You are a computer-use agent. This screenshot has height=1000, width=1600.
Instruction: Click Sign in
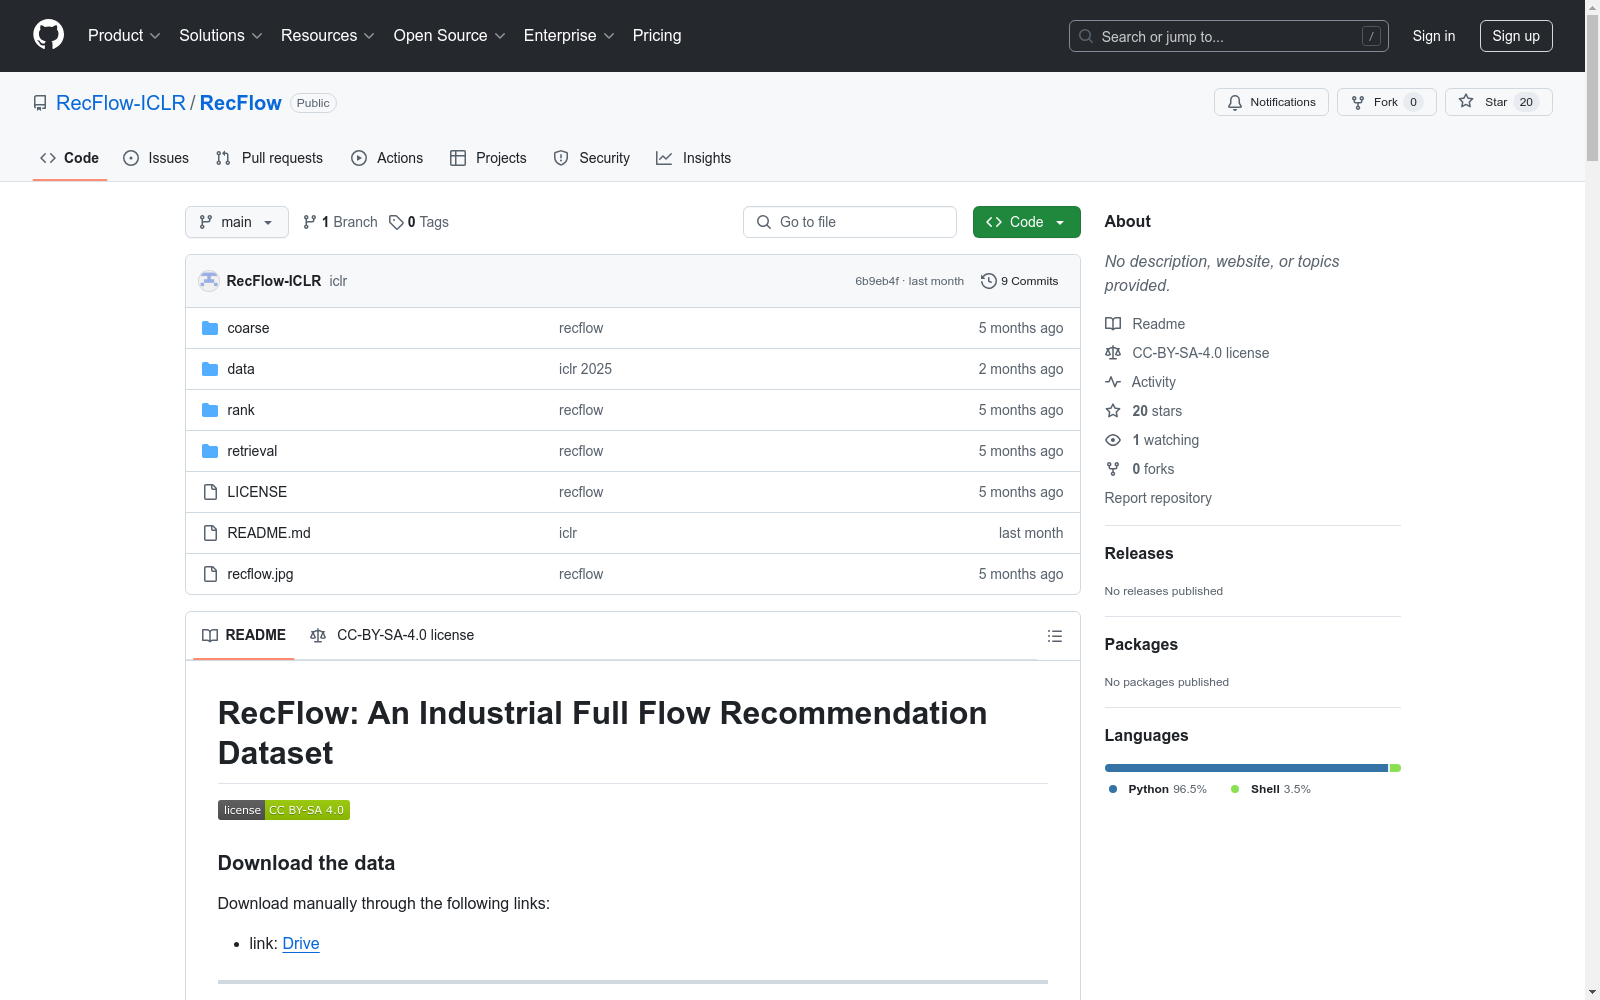(1434, 36)
